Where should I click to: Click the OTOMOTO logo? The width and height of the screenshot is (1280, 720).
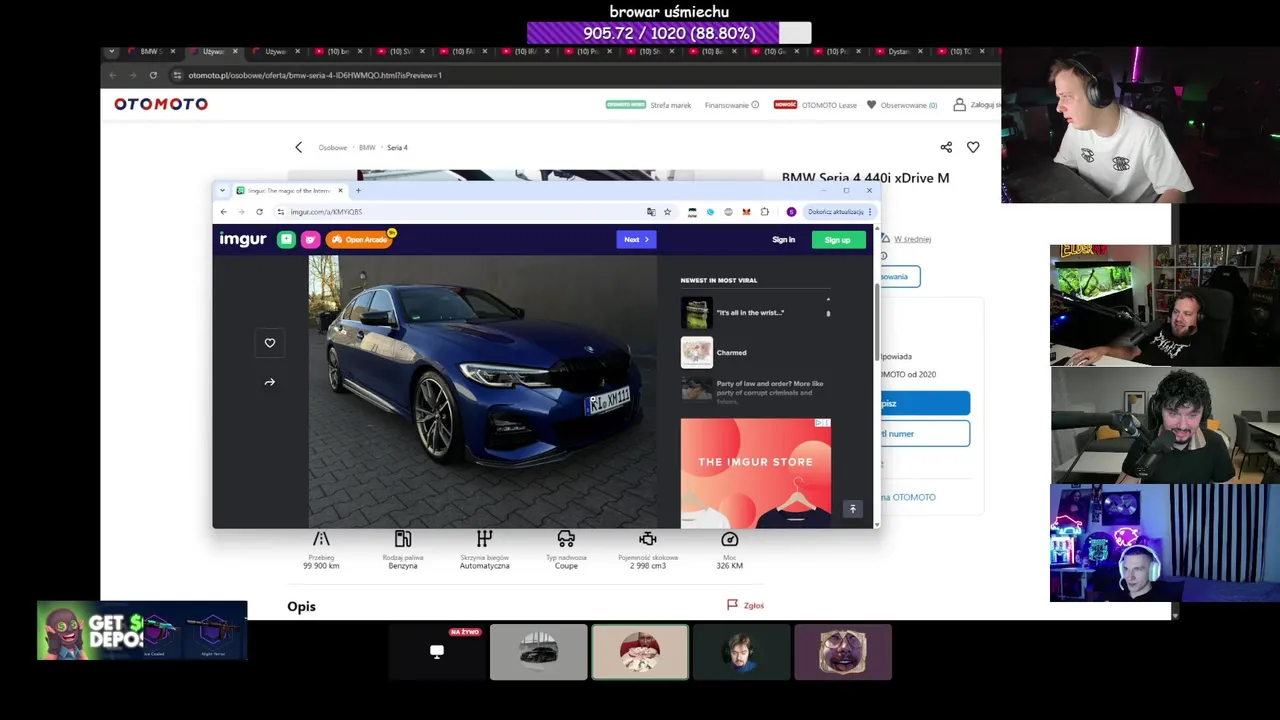click(x=161, y=104)
